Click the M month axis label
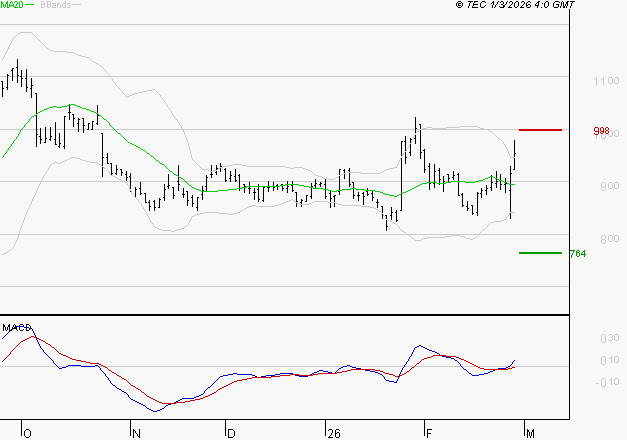Viewport: 627px width, 440px height. pos(530,434)
